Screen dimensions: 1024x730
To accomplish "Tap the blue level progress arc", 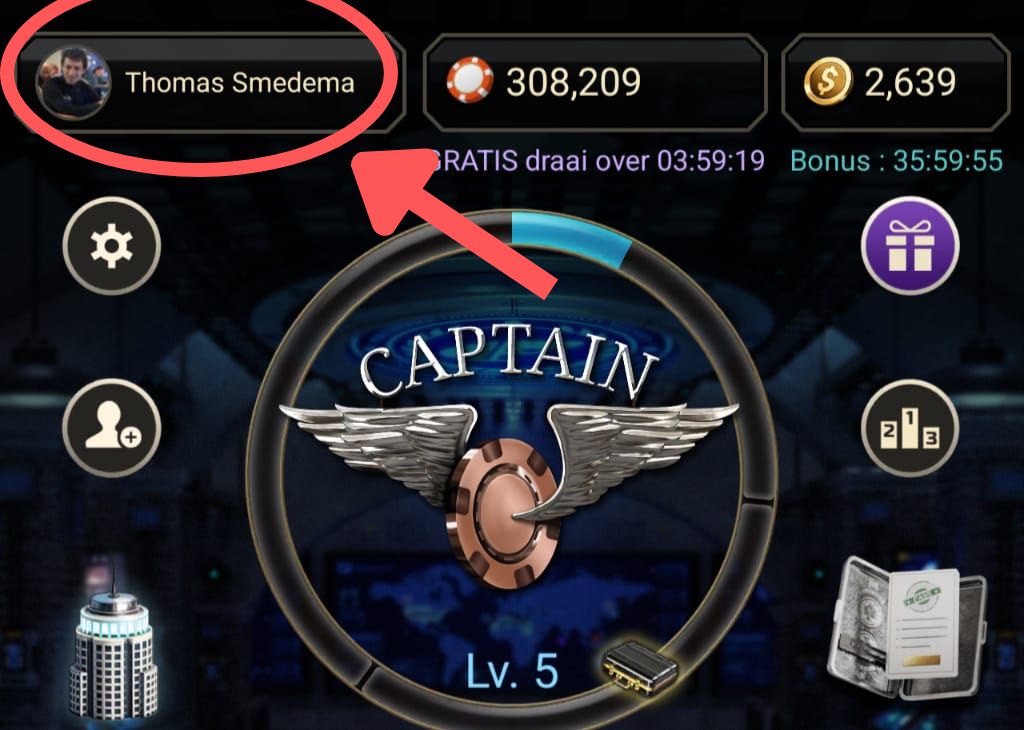I will click(x=570, y=237).
